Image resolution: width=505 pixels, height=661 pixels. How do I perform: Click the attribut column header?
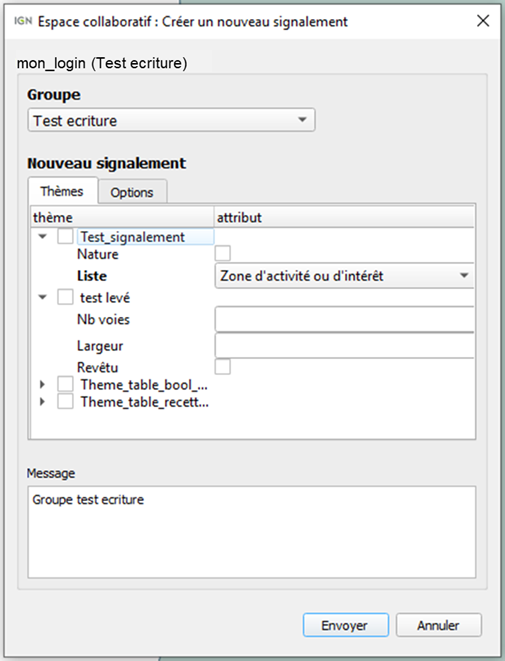click(344, 217)
